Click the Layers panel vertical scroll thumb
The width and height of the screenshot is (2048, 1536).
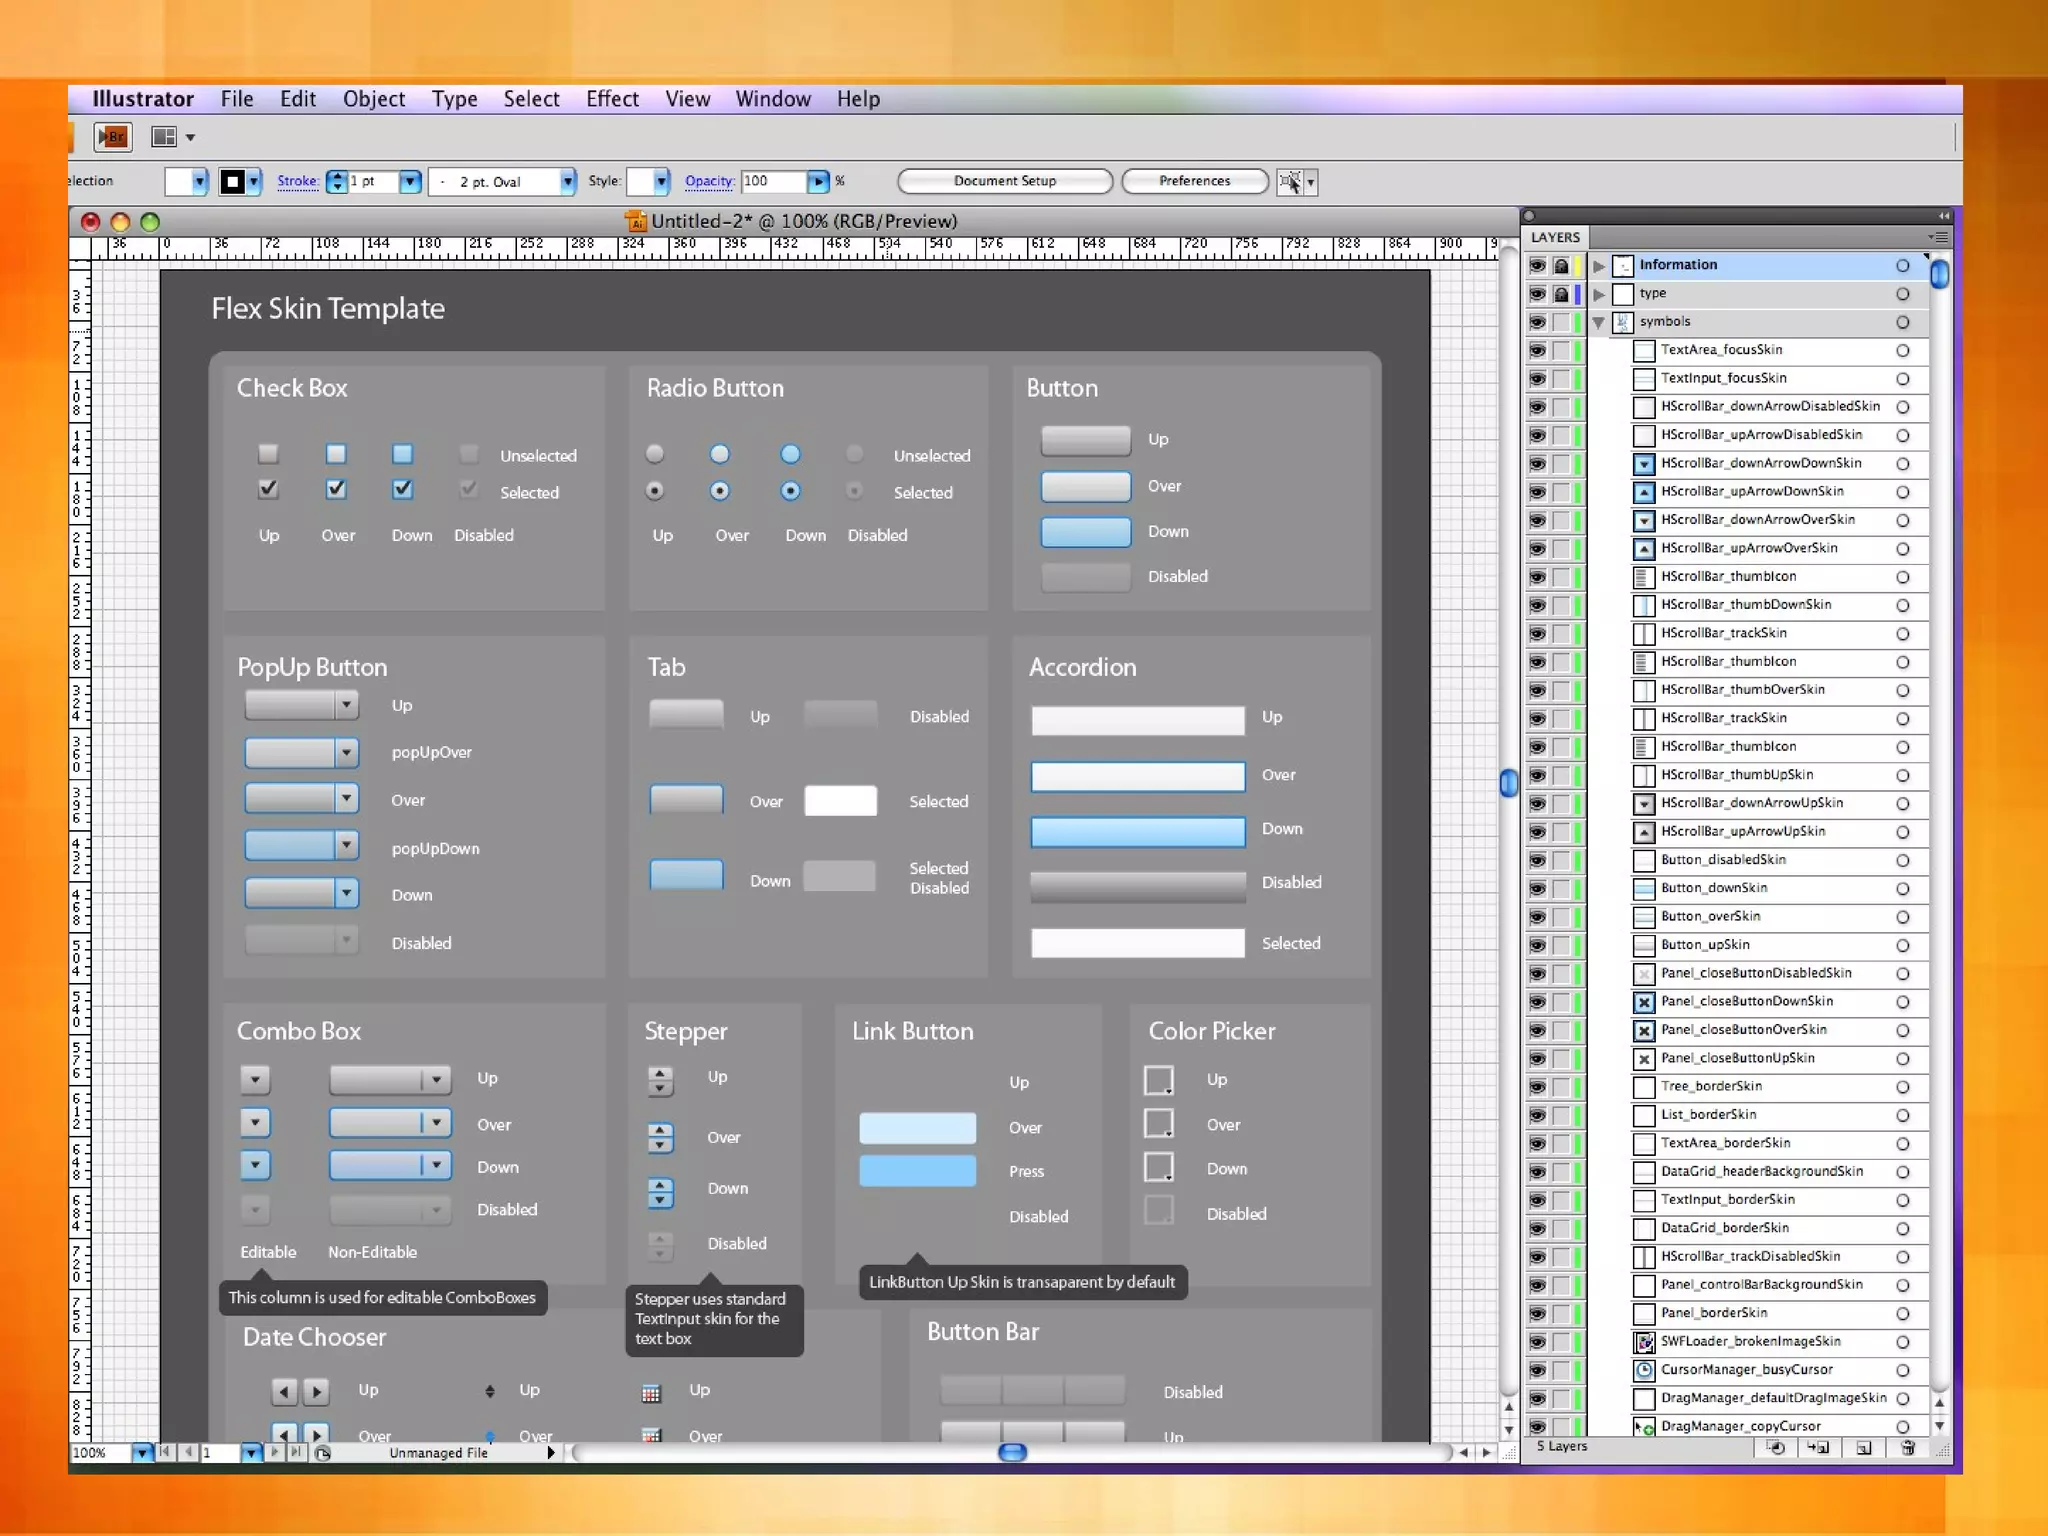pos(1939,274)
